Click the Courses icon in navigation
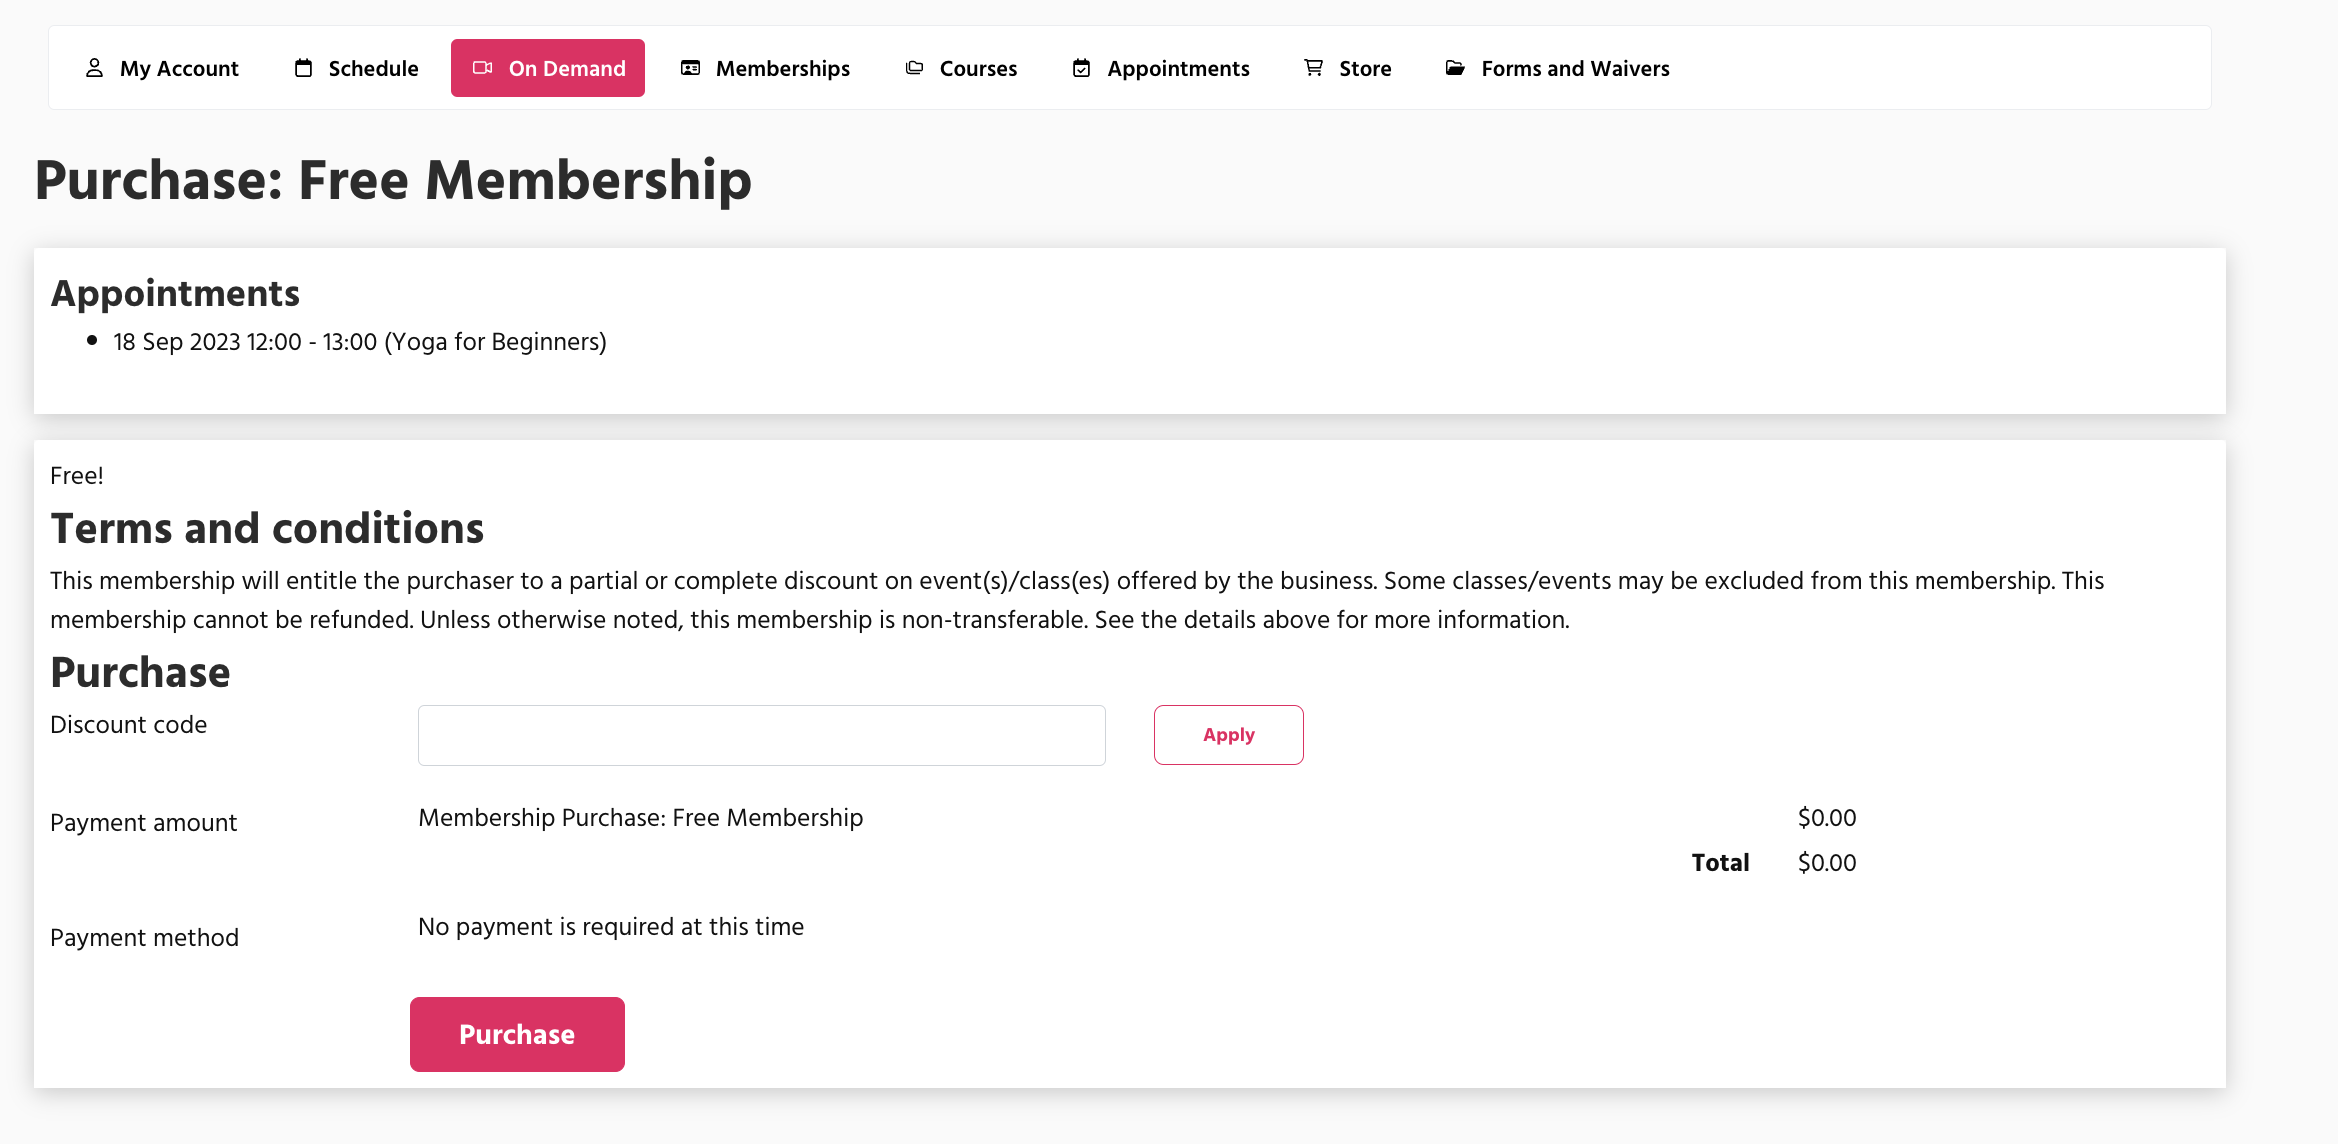This screenshot has width=2338, height=1144. (914, 68)
